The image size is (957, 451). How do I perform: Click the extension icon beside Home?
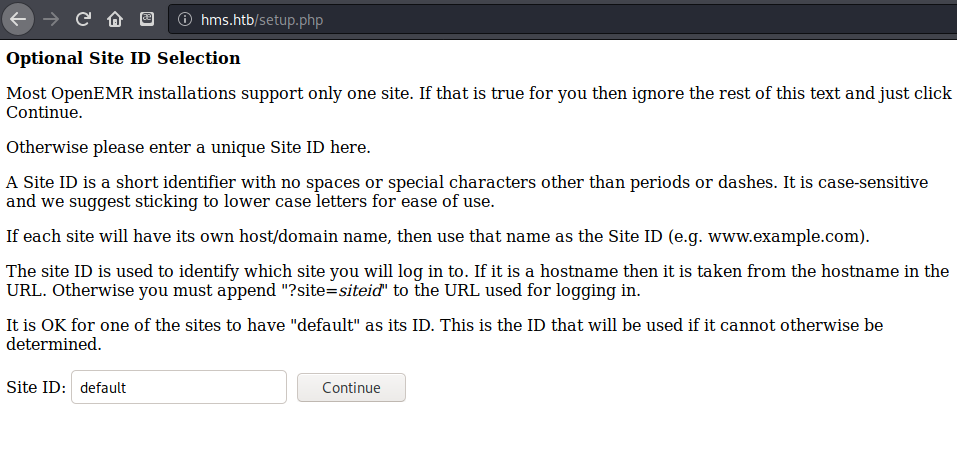click(146, 19)
